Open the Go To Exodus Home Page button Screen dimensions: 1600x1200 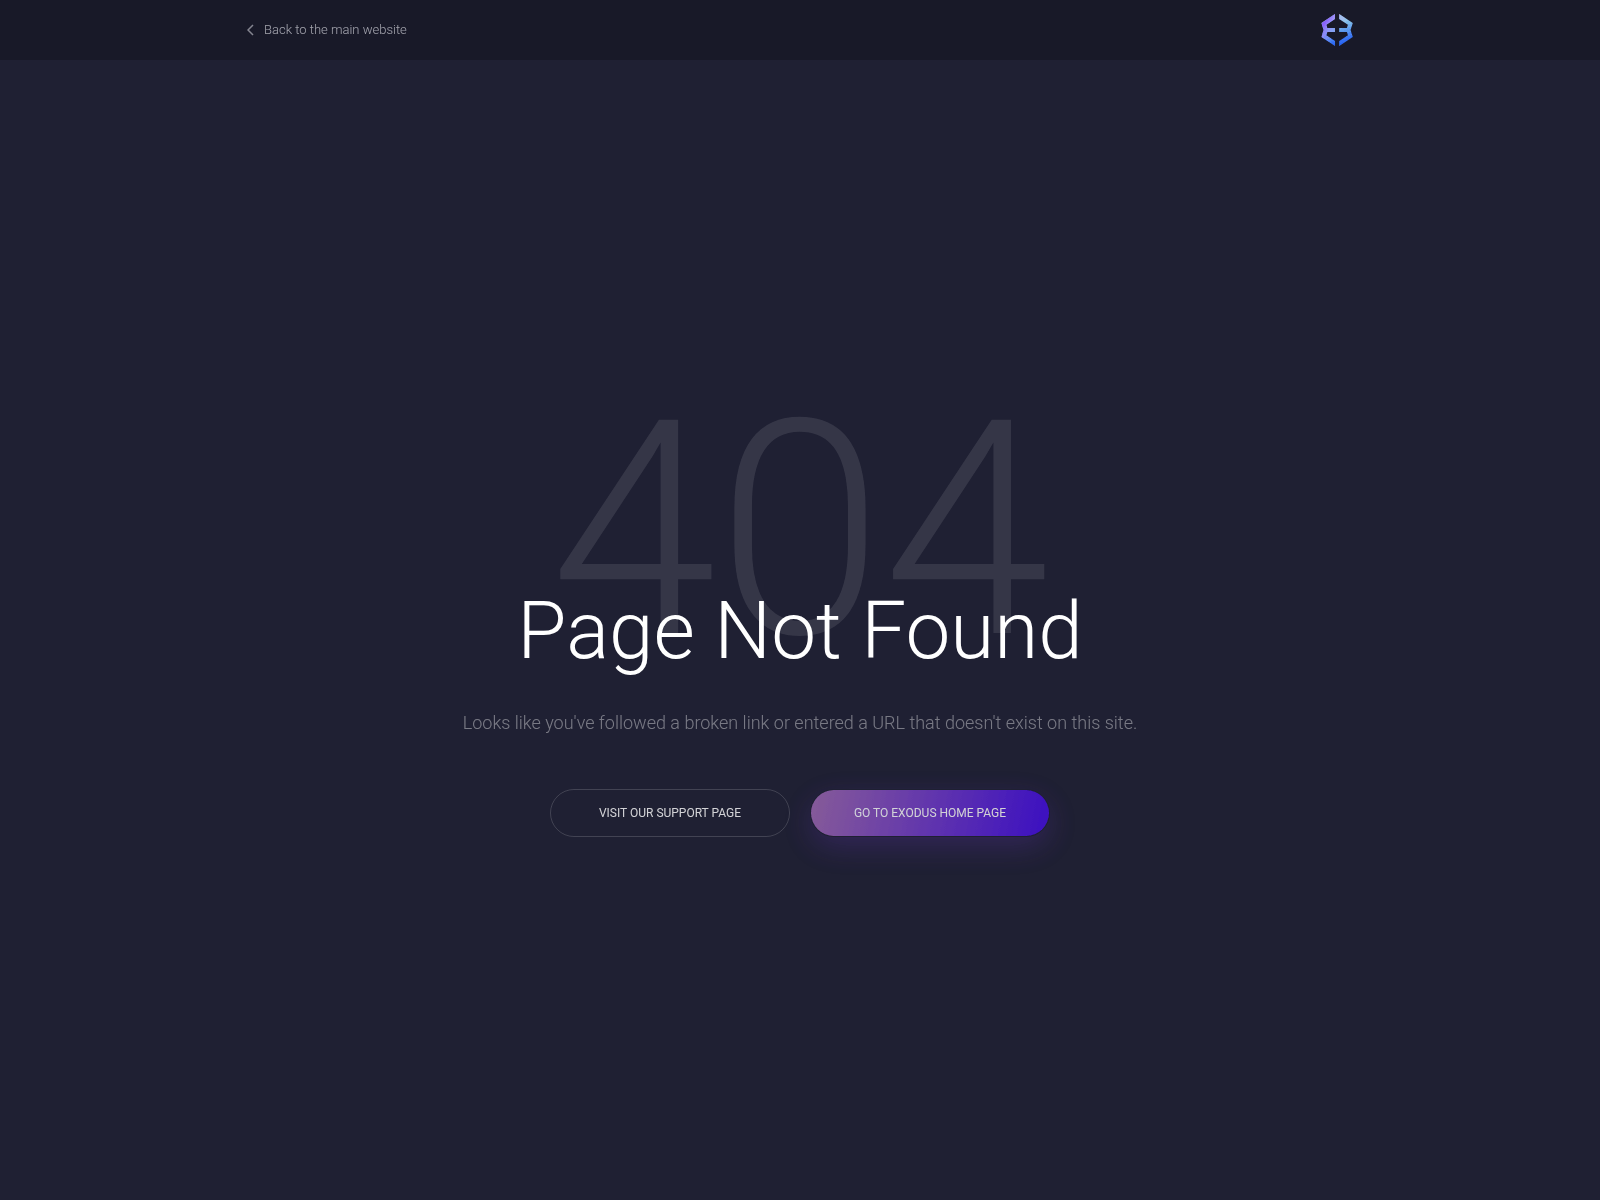930,813
